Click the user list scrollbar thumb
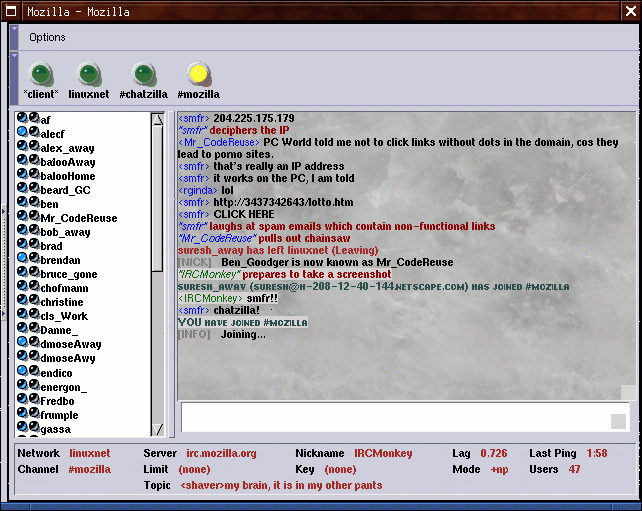This screenshot has width=642, height=511. [x=158, y=199]
